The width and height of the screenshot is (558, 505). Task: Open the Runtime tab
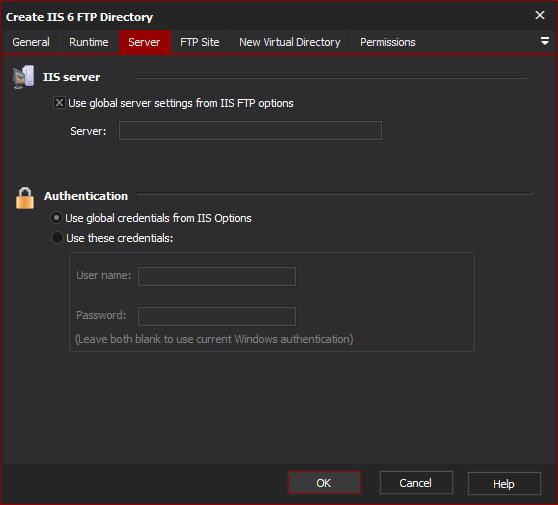pos(89,42)
